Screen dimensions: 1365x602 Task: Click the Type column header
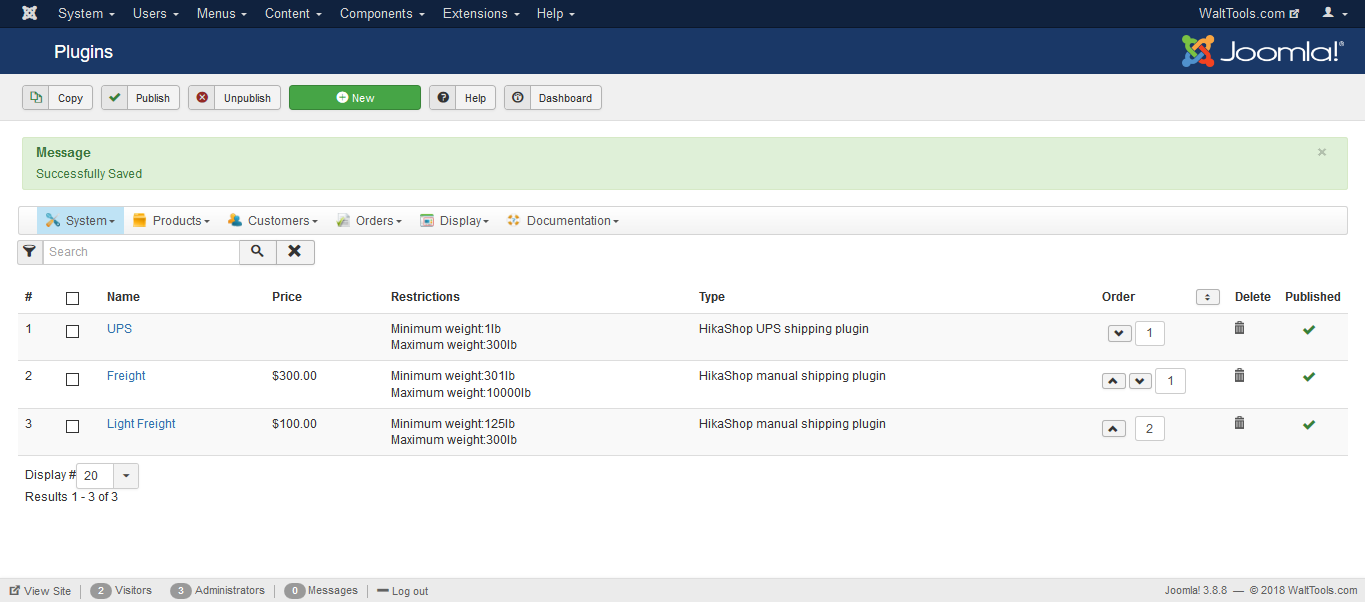[x=712, y=297]
